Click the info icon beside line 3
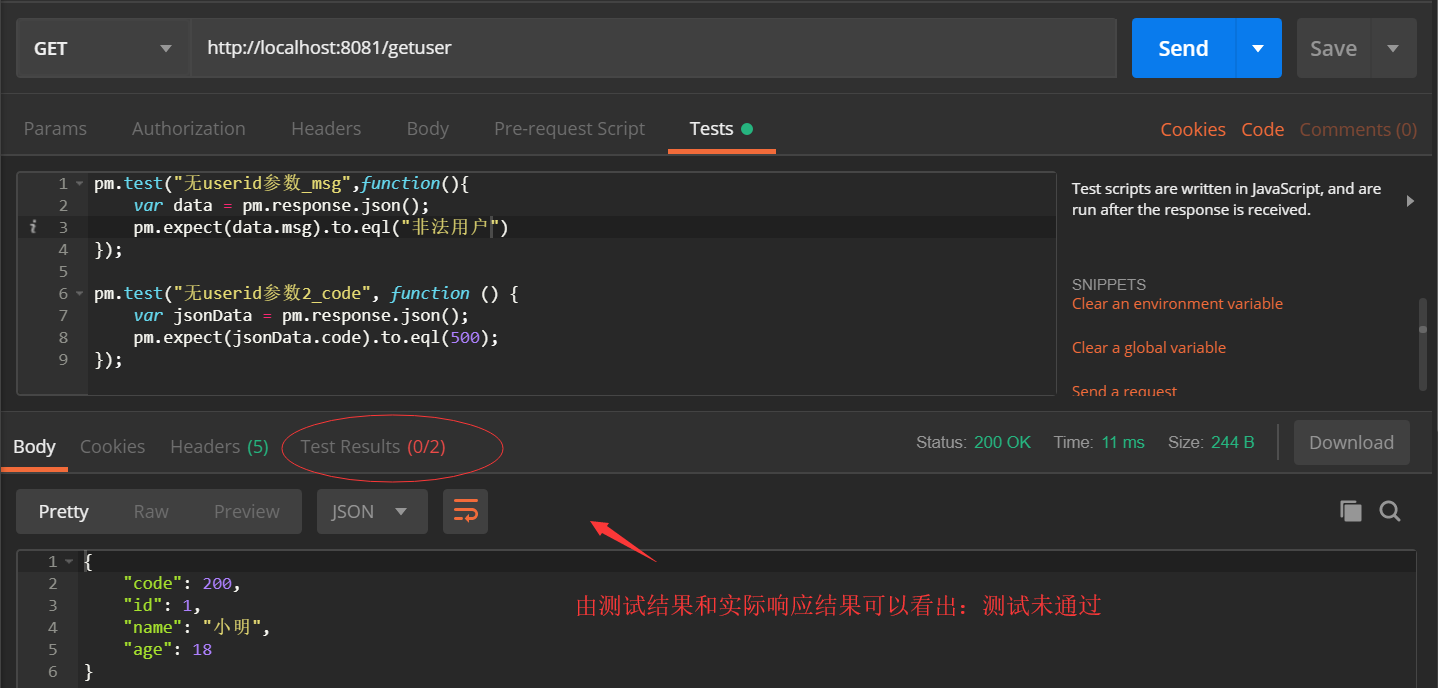 [32, 227]
